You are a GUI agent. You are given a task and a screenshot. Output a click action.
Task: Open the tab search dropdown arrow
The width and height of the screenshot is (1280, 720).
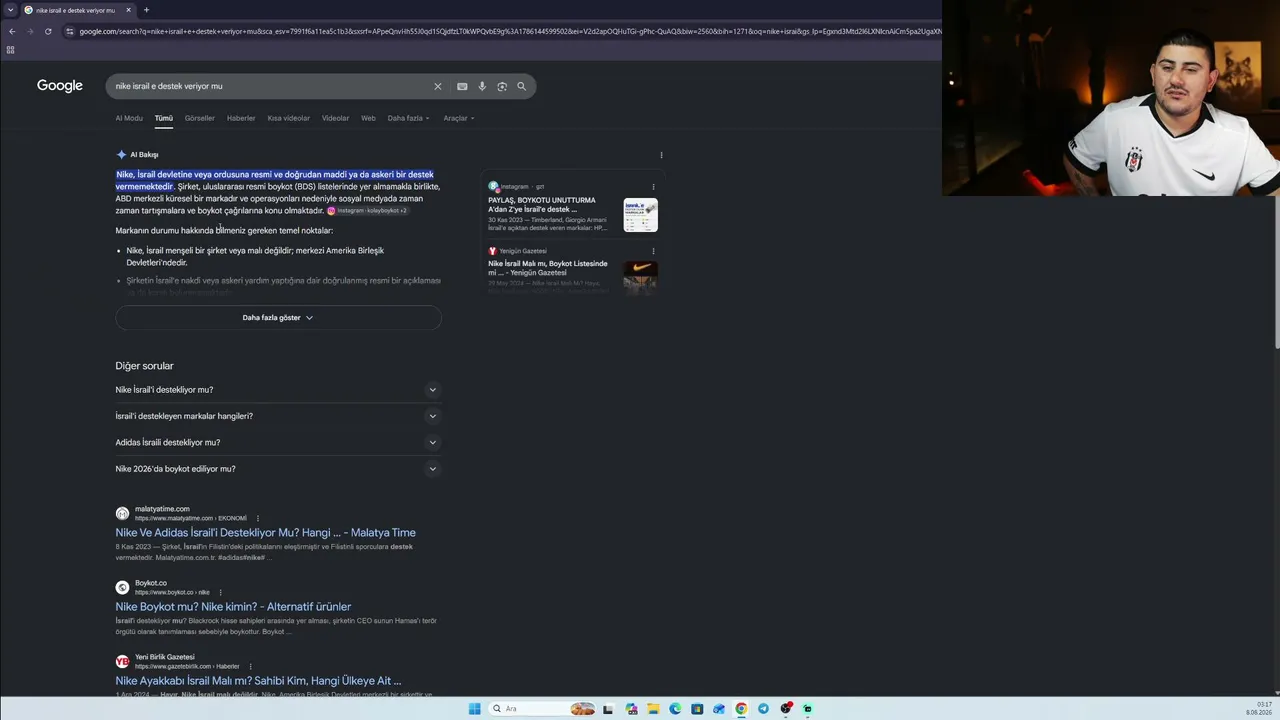(10, 10)
